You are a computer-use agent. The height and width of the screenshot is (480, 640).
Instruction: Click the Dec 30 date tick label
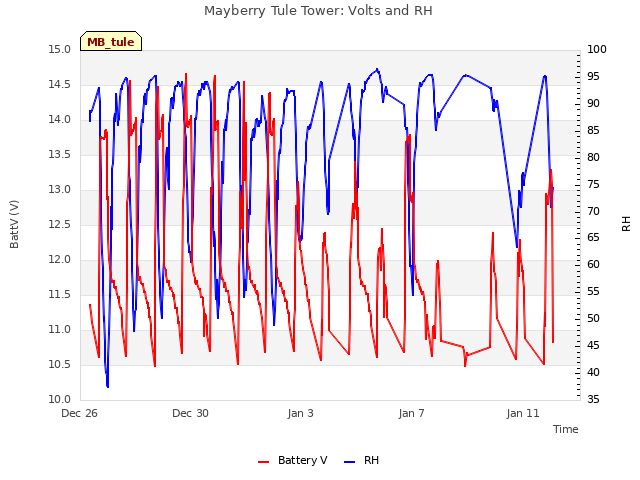(x=191, y=413)
